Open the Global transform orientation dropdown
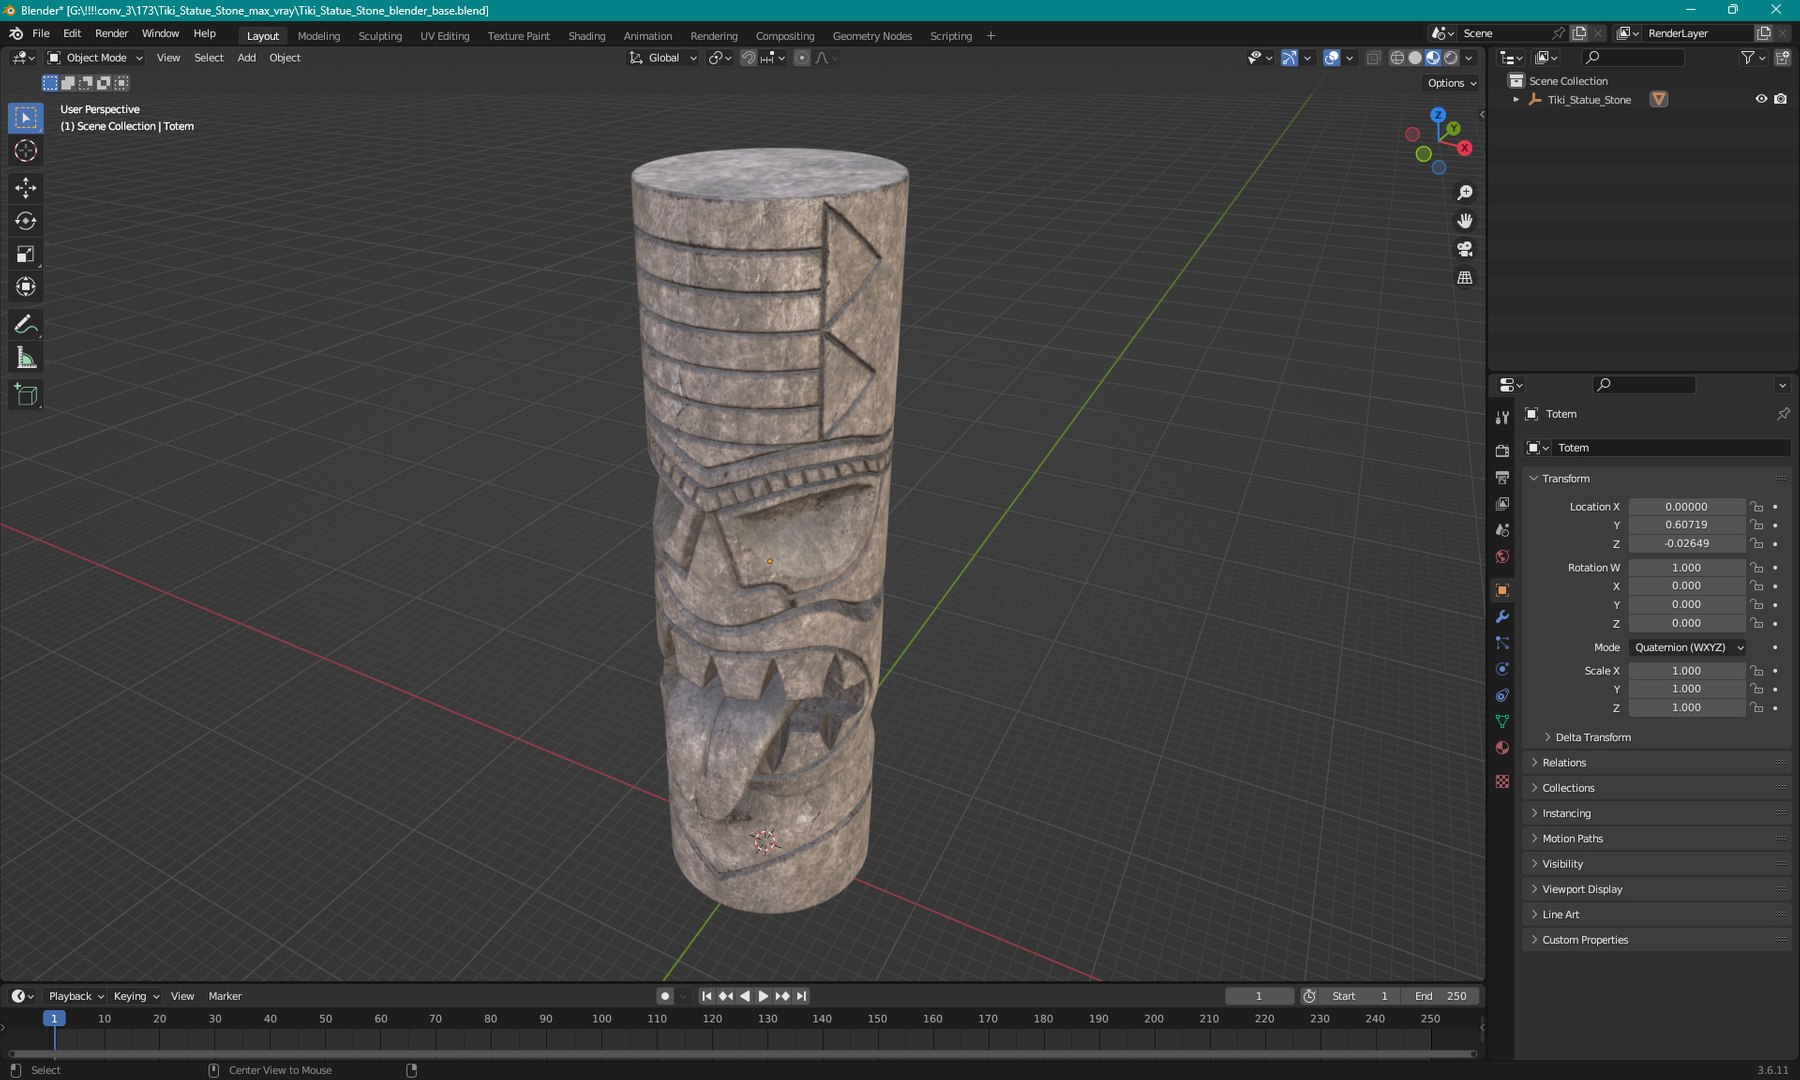 pos(662,58)
